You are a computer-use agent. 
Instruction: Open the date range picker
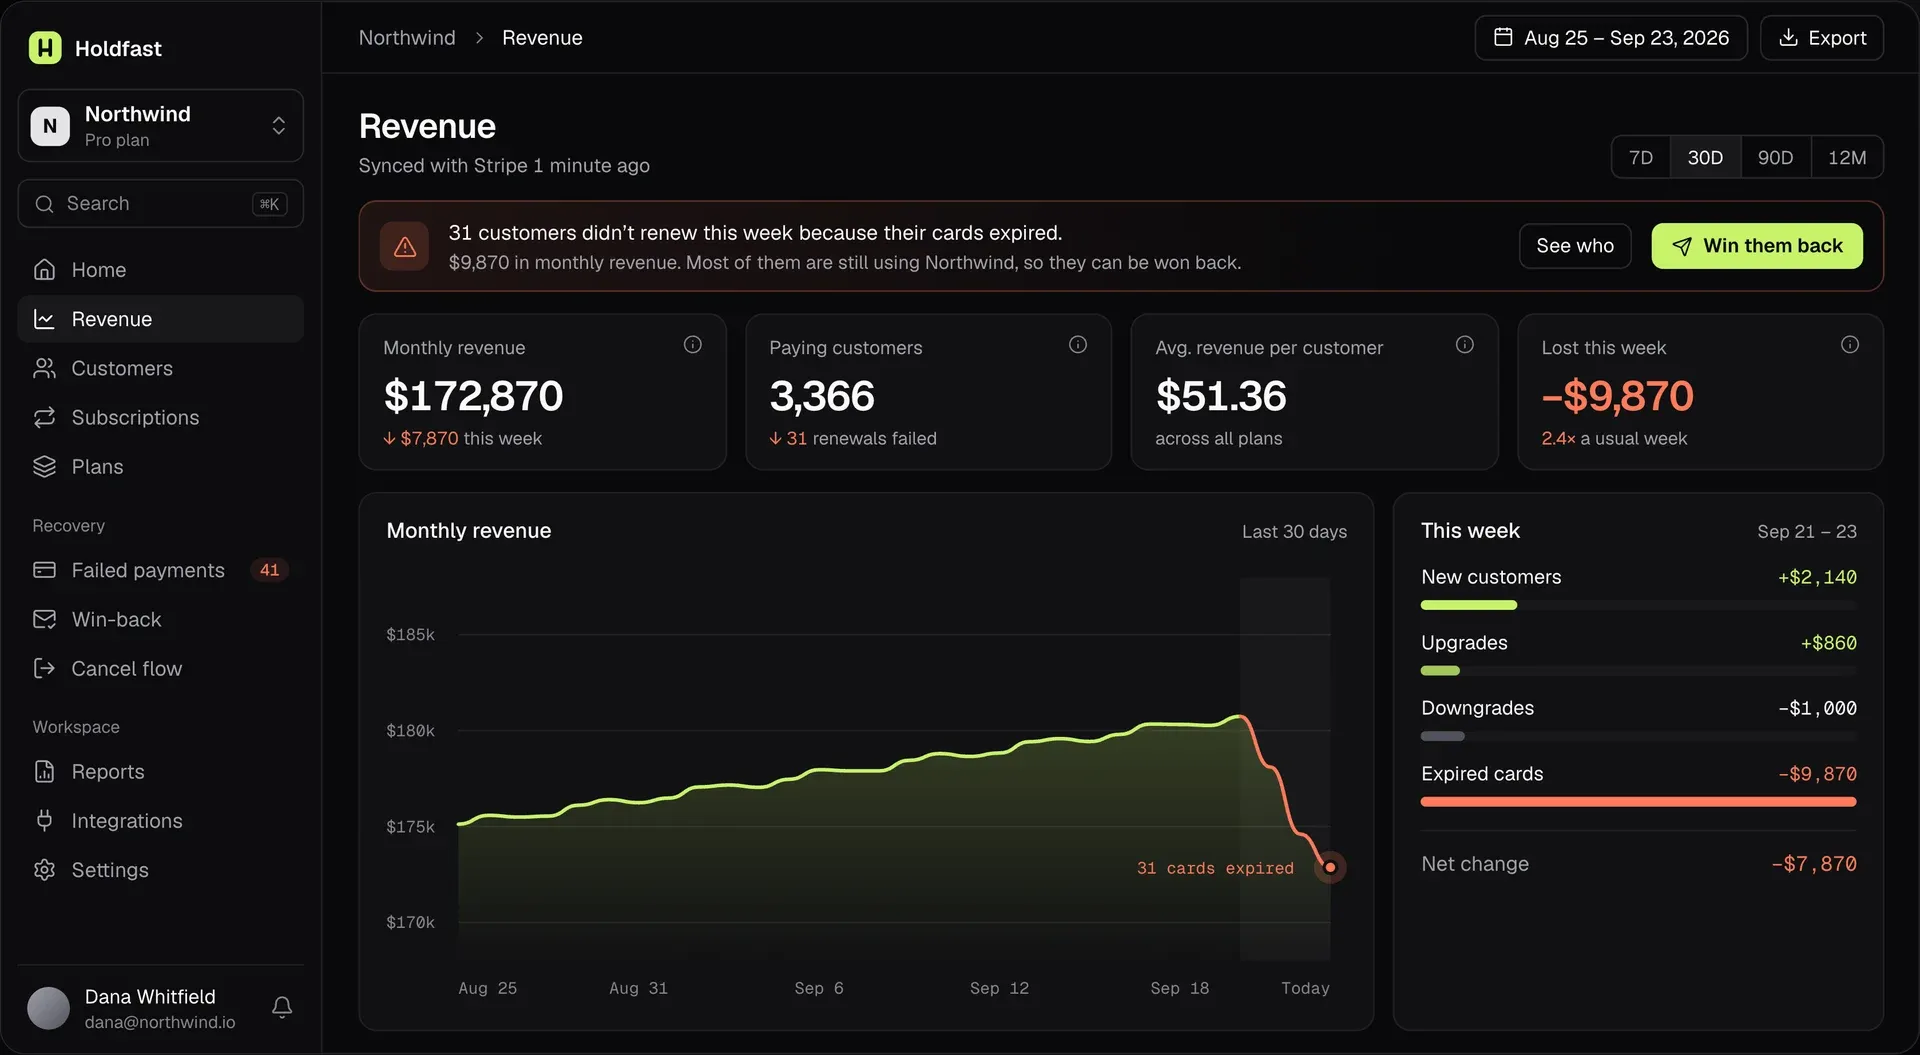point(1611,38)
